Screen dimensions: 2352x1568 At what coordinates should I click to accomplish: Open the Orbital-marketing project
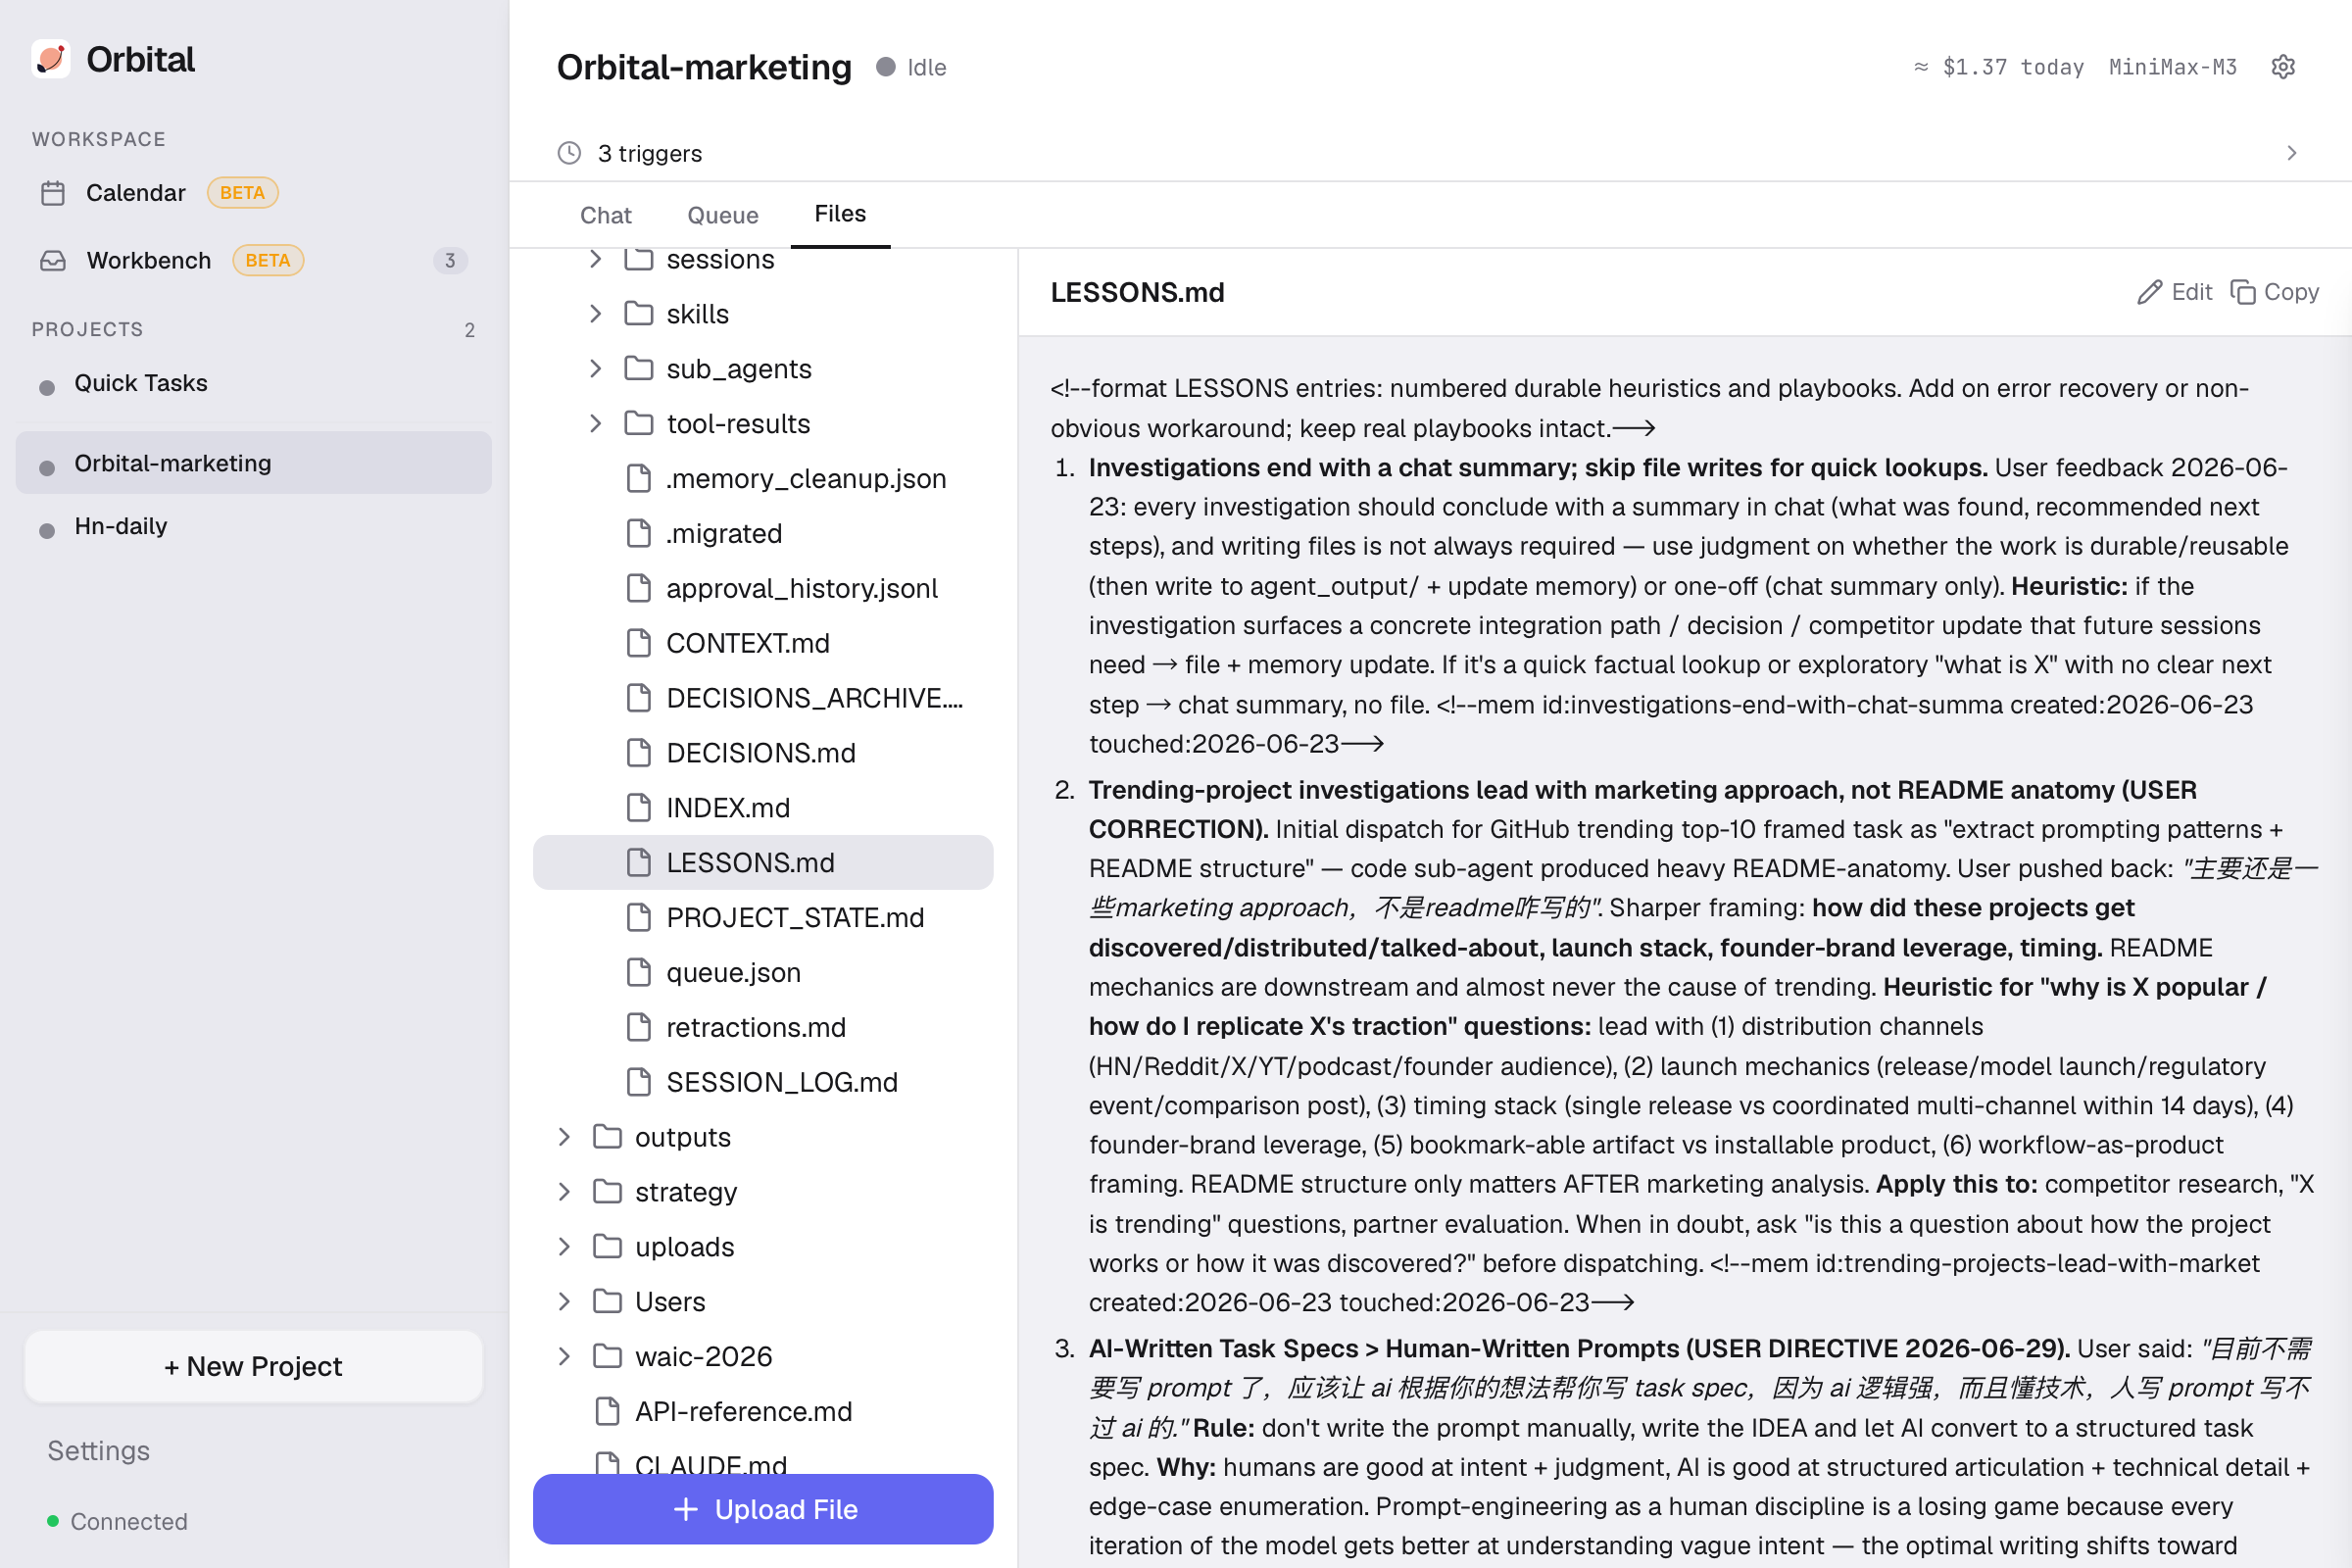[254, 463]
